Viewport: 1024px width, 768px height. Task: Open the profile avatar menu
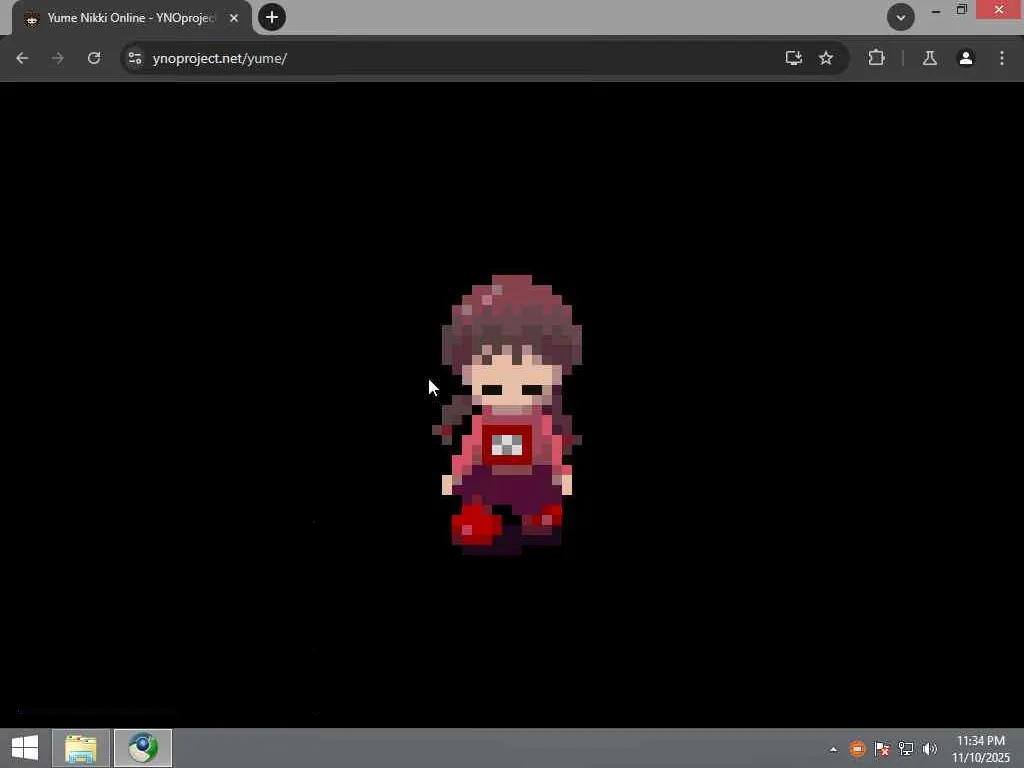(x=966, y=58)
